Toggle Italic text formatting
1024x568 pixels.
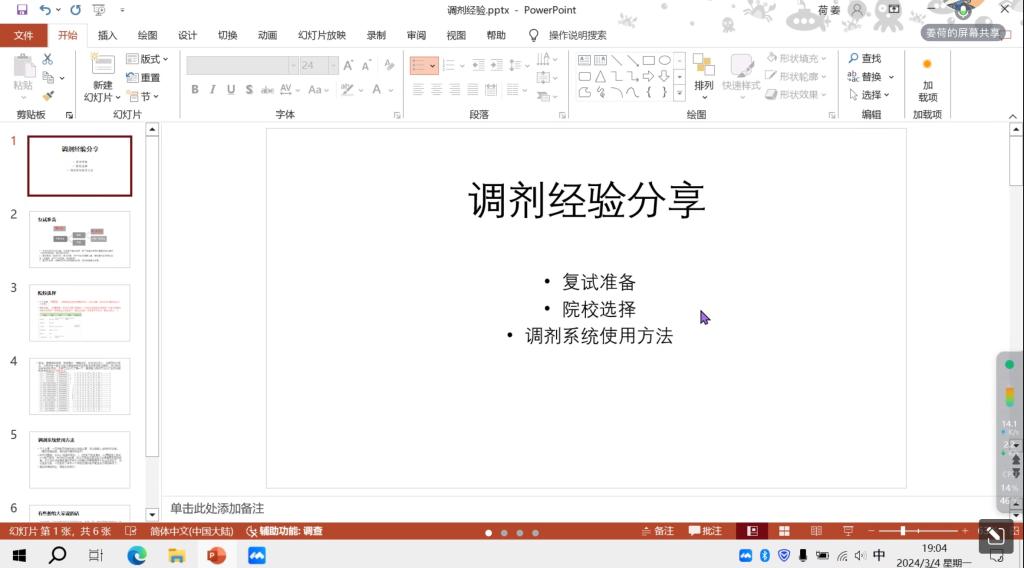(213, 90)
